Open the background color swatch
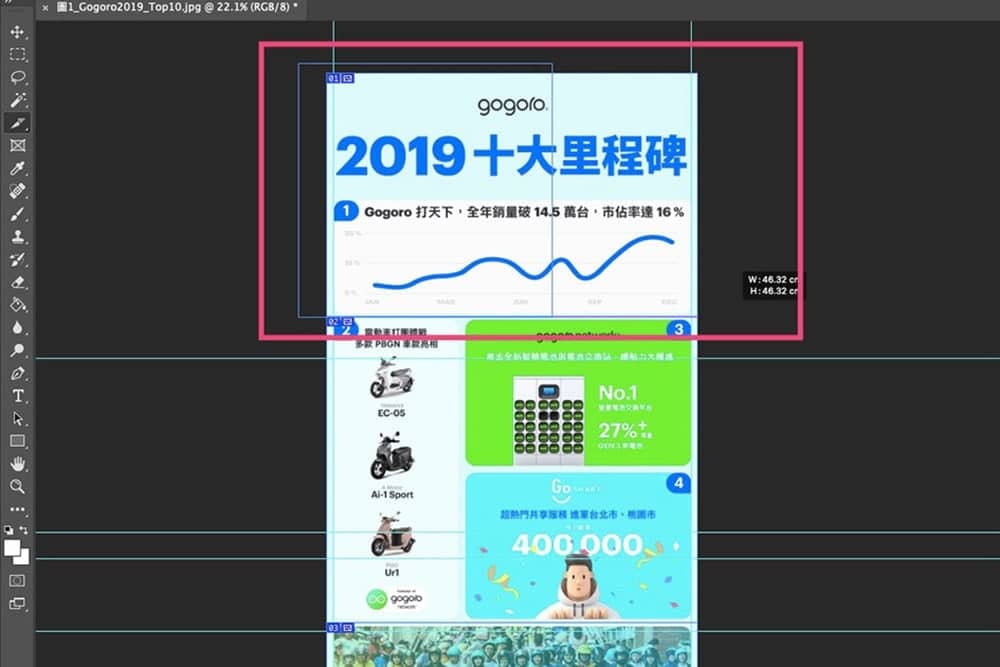Viewport: 1000px width, 667px height. (x=24, y=559)
